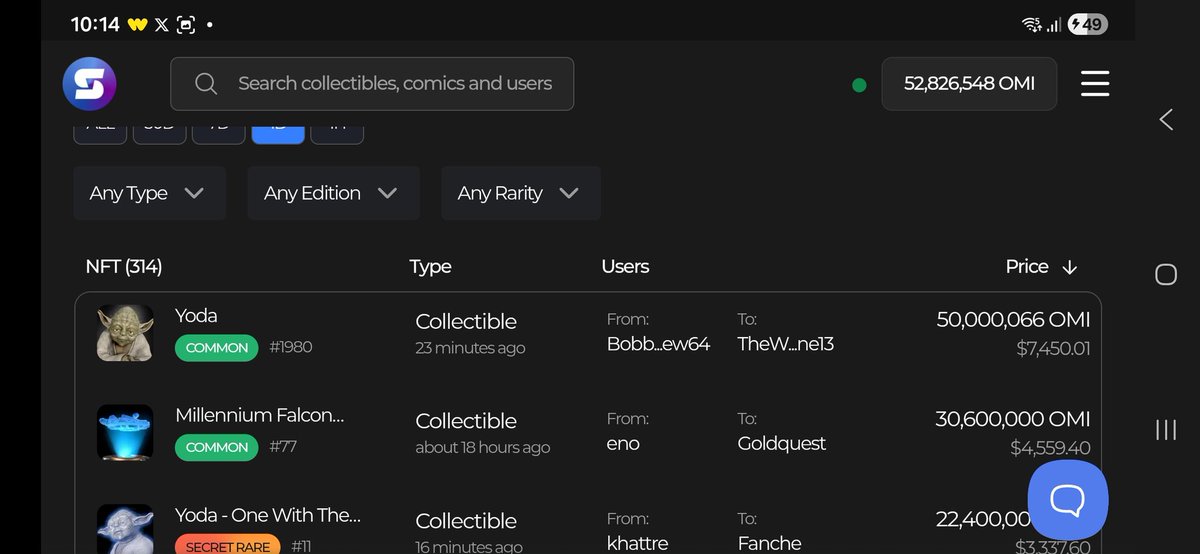Tap the battery indicator showing 49
The height and width of the screenshot is (554, 1200).
click(x=1088, y=25)
